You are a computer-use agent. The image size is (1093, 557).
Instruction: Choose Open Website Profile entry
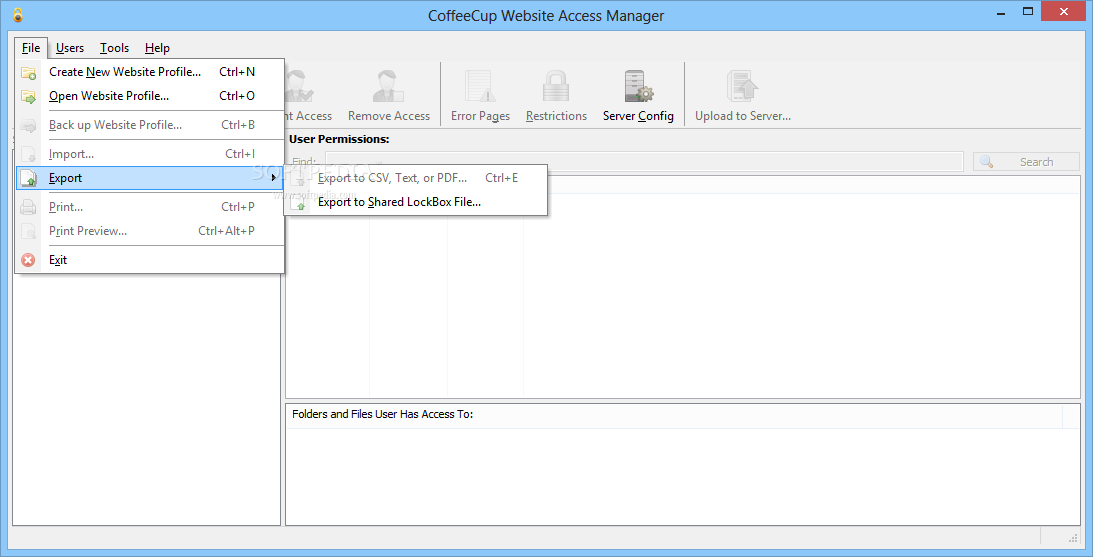point(149,96)
